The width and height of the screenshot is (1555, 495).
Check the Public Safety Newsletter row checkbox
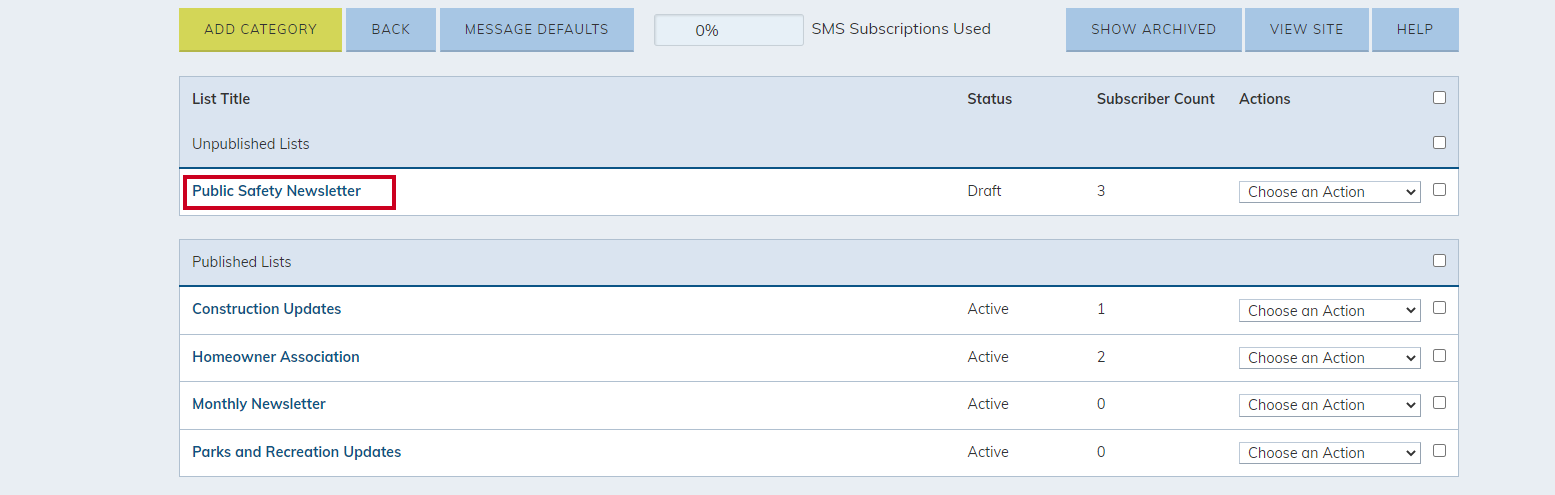tap(1439, 189)
